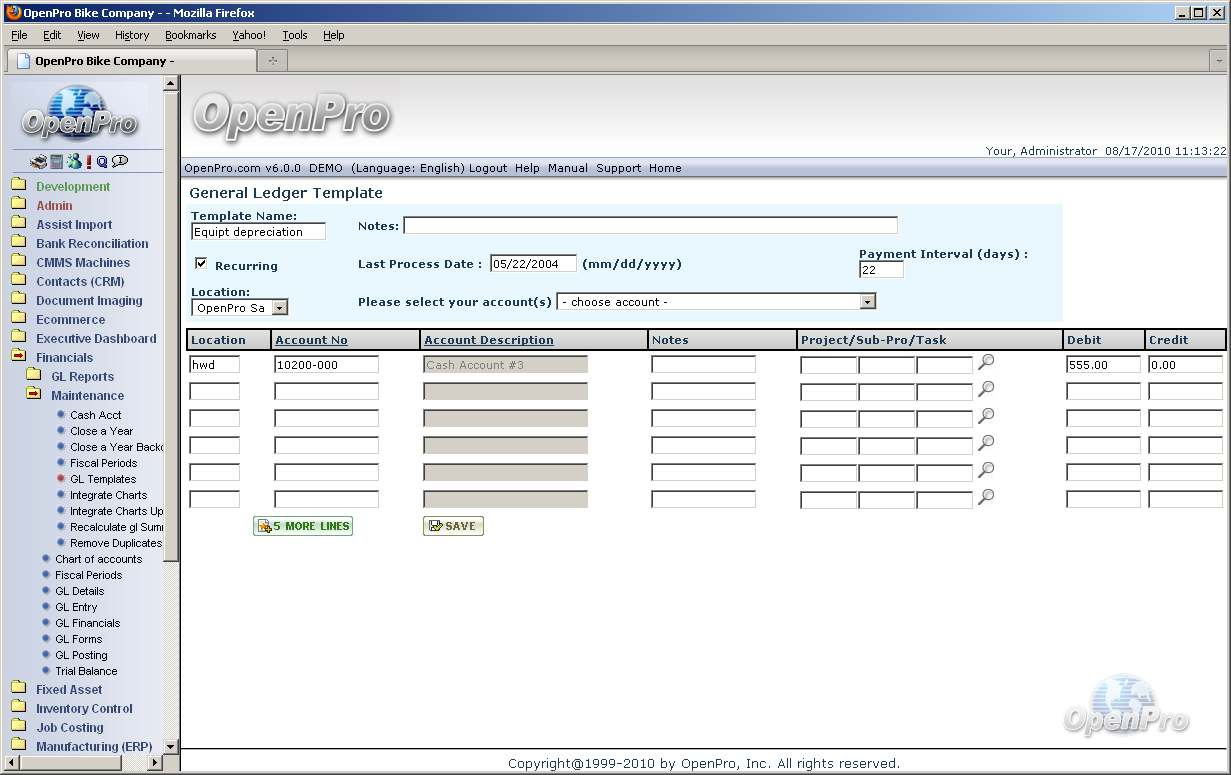1231x775 pixels.
Task: Expand the choose account dropdown
Action: [x=867, y=301]
